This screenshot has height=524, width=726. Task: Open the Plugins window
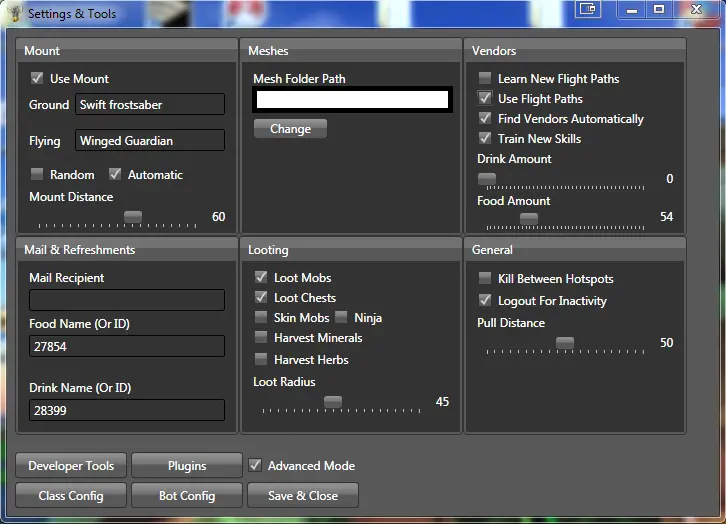tap(187, 466)
